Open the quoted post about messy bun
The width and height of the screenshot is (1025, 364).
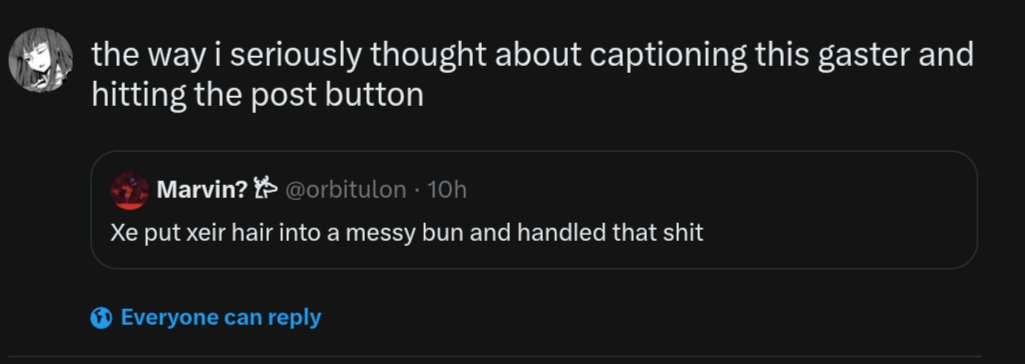[x=534, y=210]
